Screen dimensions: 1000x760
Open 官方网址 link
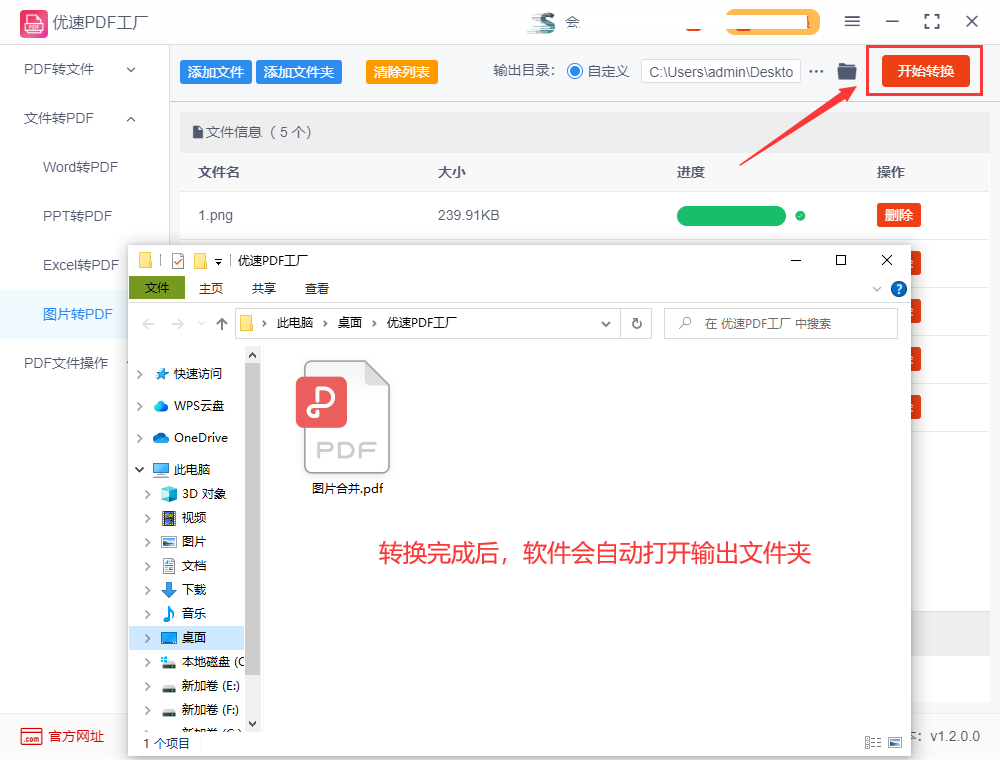(76, 736)
